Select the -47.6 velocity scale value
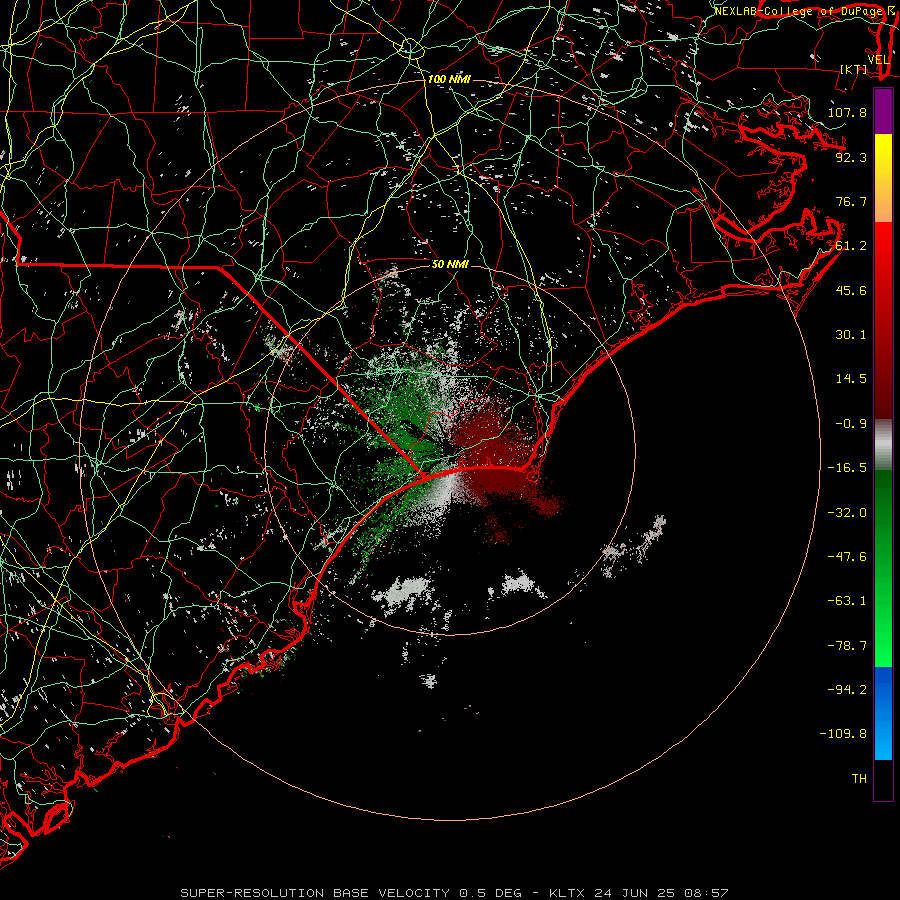The width and height of the screenshot is (900, 900). coord(847,557)
